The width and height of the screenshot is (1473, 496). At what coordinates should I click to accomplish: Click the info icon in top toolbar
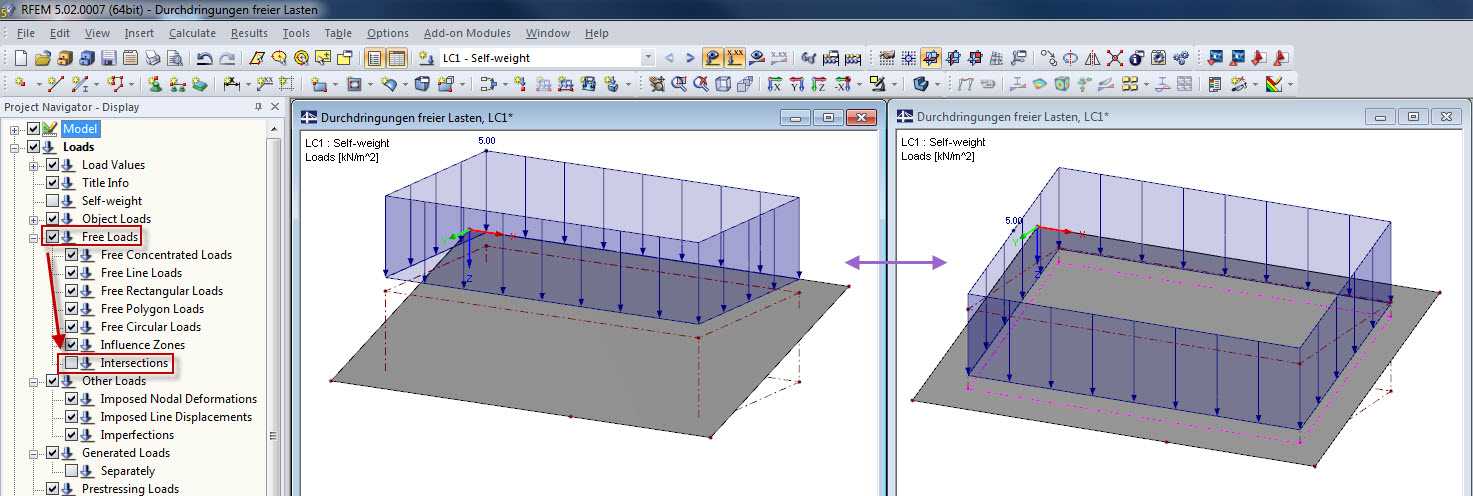pyautogui.click(x=1137, y=58)
